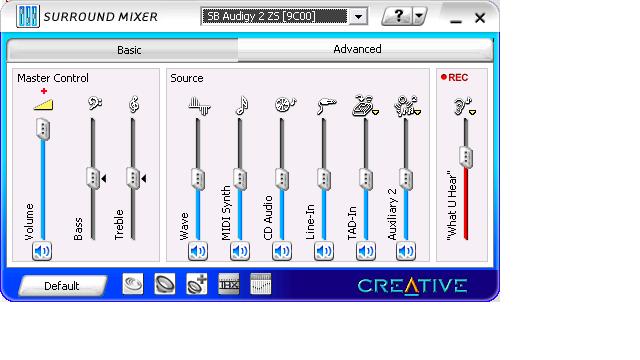Open the first speaker settings icon in bottom bar
Screen dimensions: 640x360
point(133,284)
